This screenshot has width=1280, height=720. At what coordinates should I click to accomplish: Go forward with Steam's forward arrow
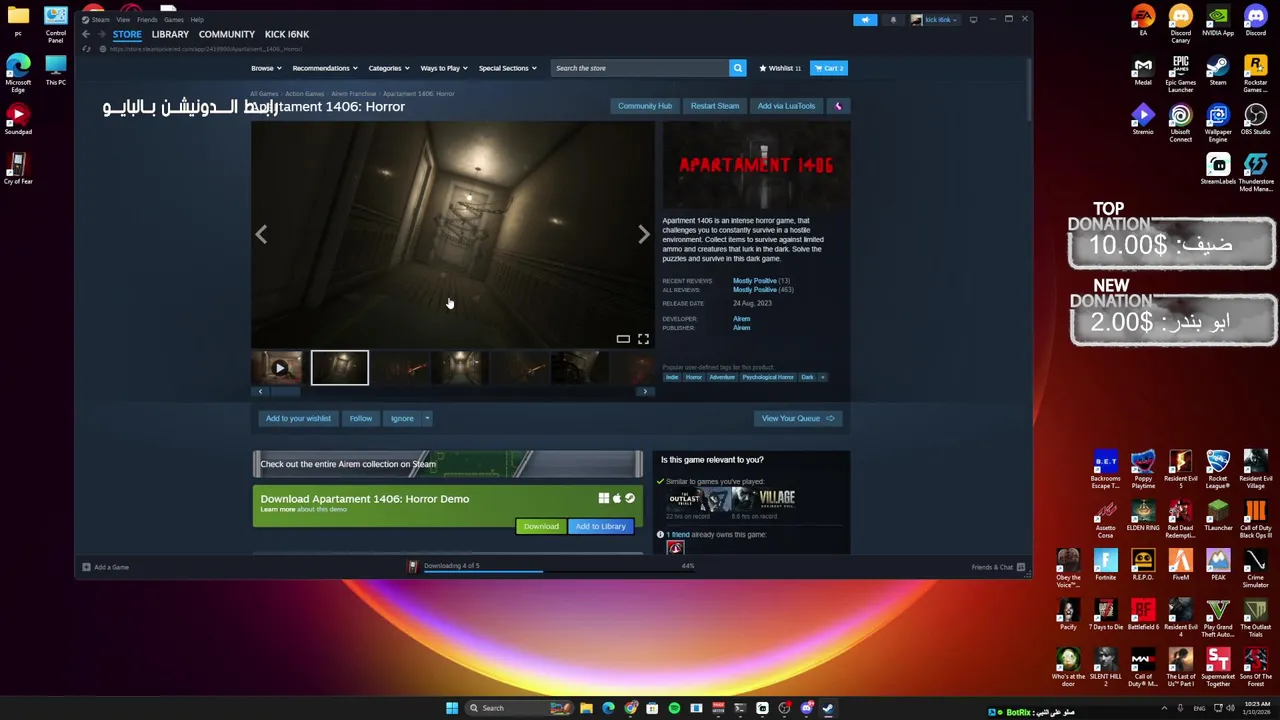(101, 34)
